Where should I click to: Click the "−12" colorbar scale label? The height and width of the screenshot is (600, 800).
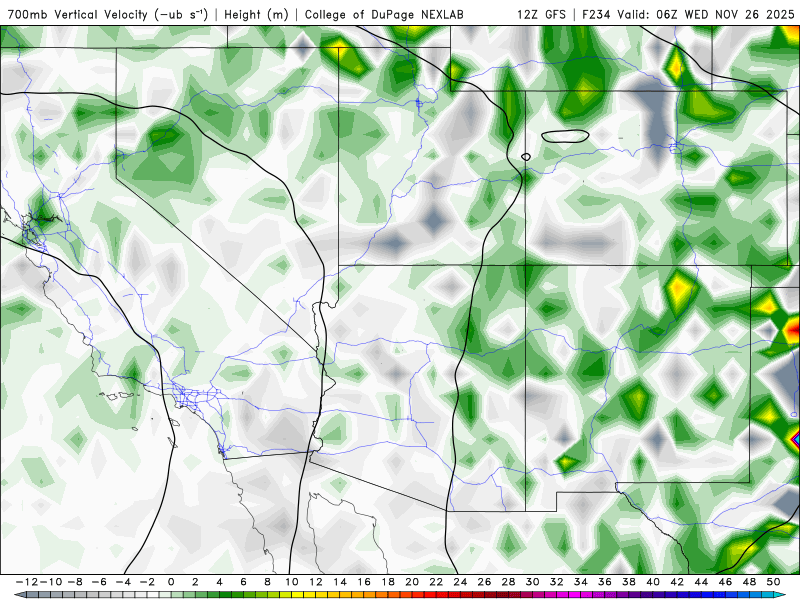(26, 582)
